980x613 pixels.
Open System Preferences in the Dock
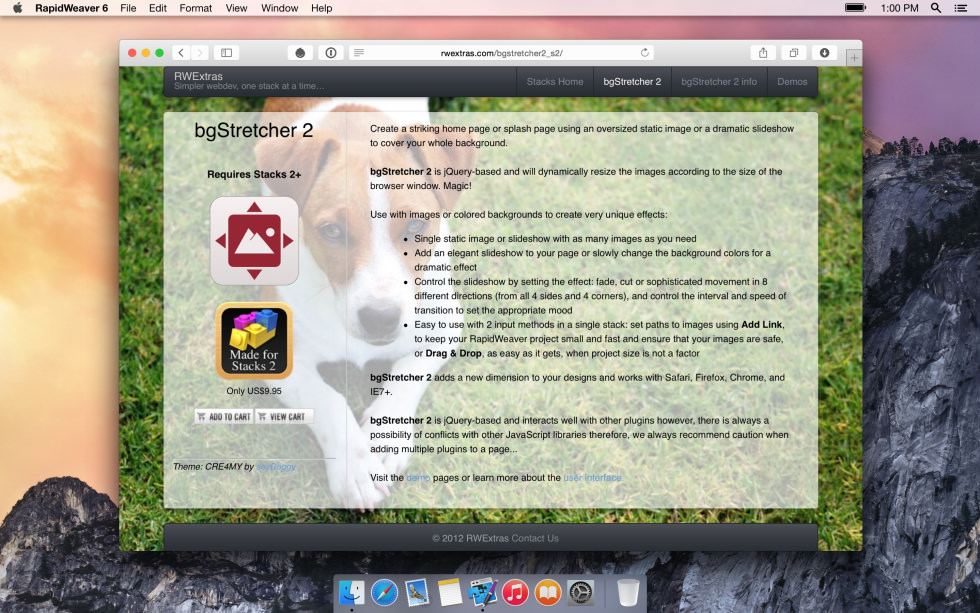[x=581, y=592]
